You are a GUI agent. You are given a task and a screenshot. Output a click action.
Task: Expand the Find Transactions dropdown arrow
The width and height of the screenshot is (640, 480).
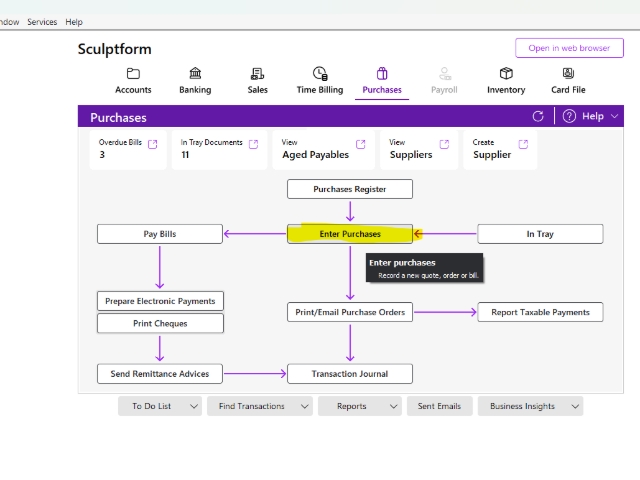pyautogui.click(x=304, y=406)
